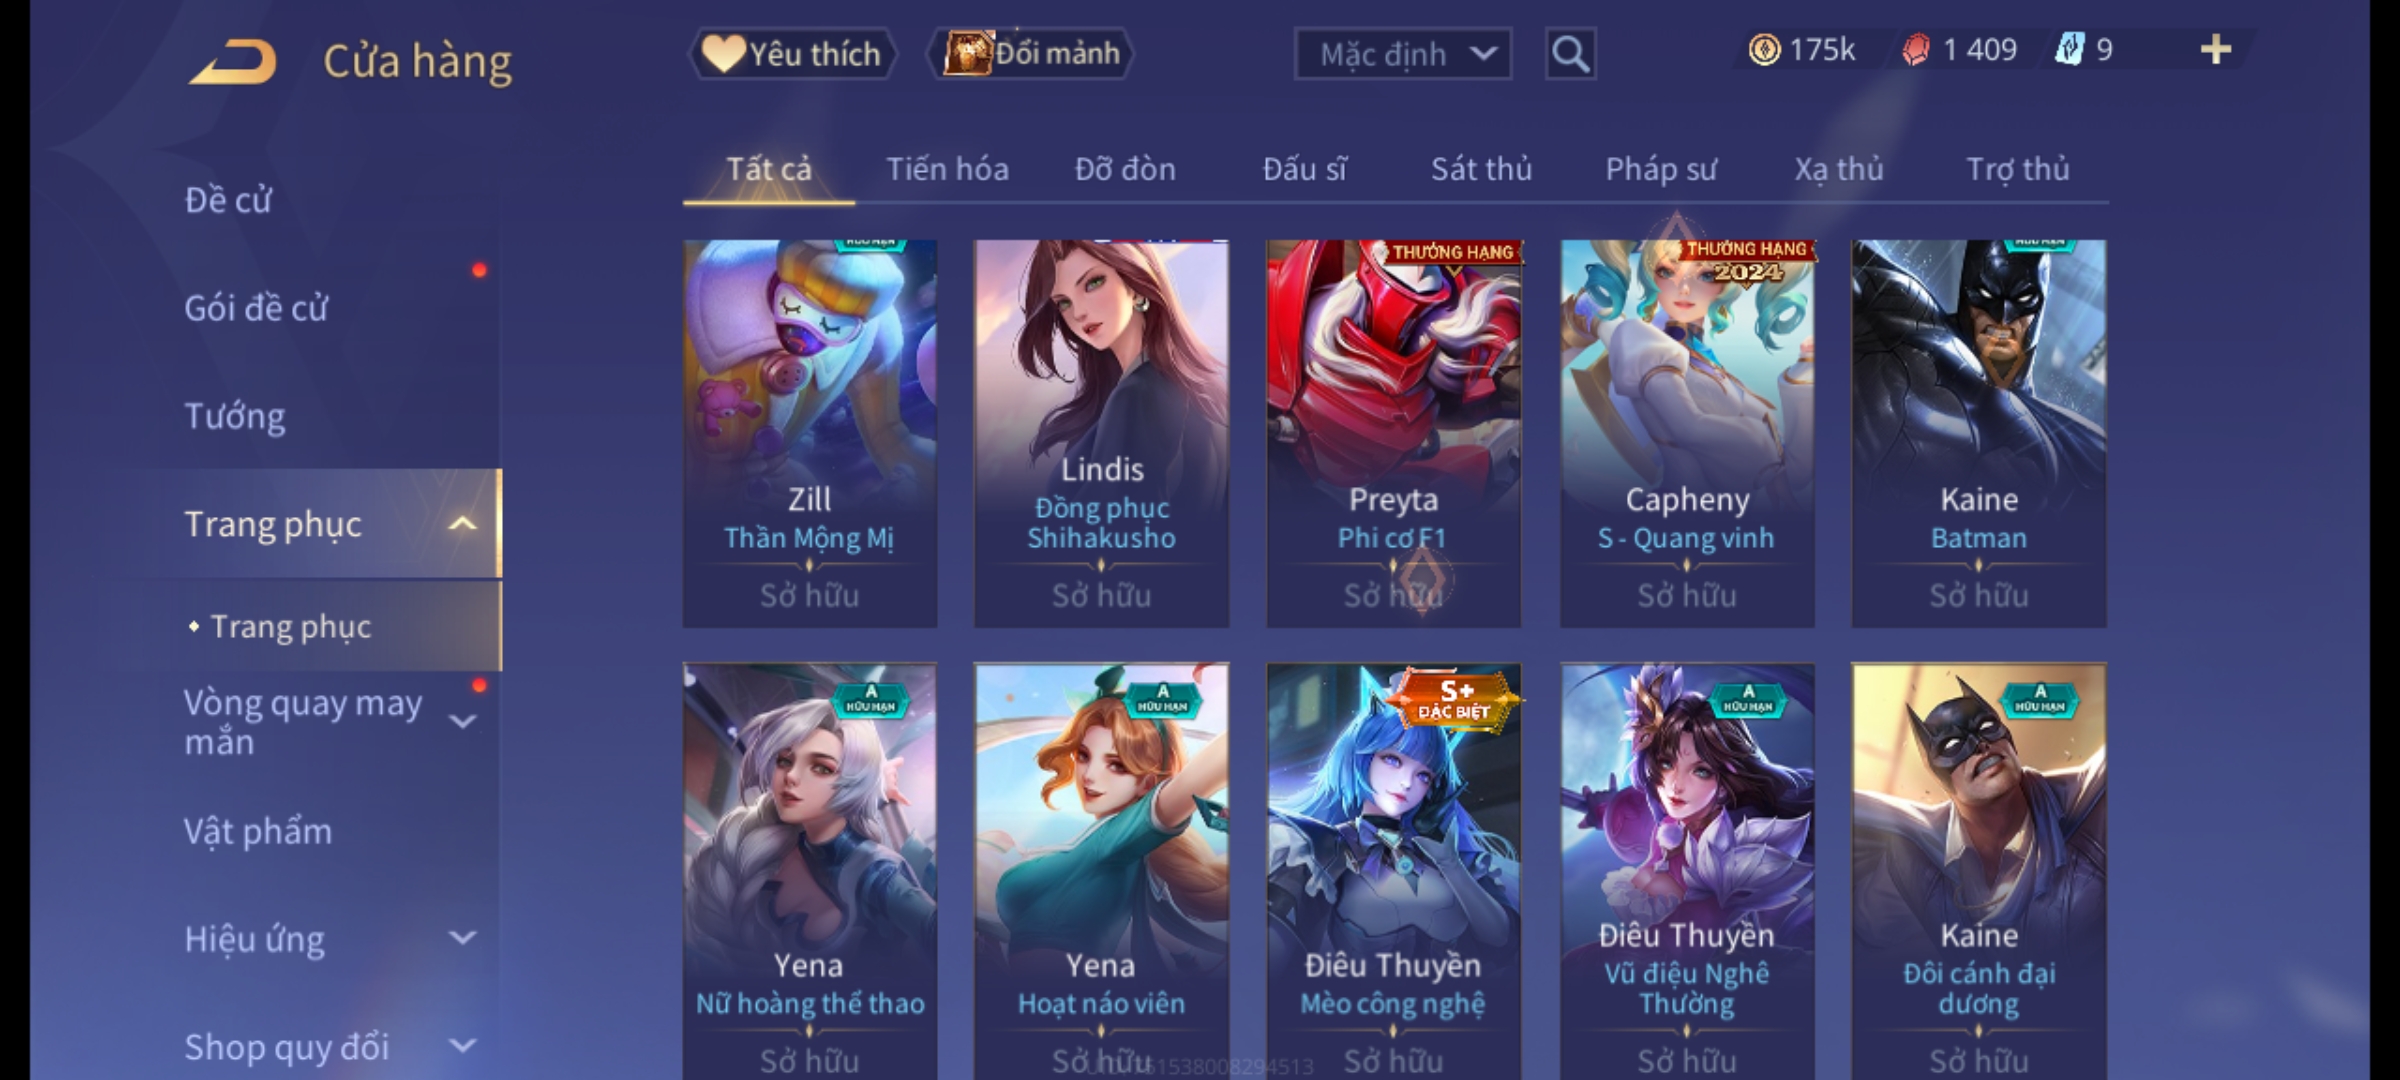Select the Tiến hóa tab
The image size is (2400, 1080).
click(947, 169)
